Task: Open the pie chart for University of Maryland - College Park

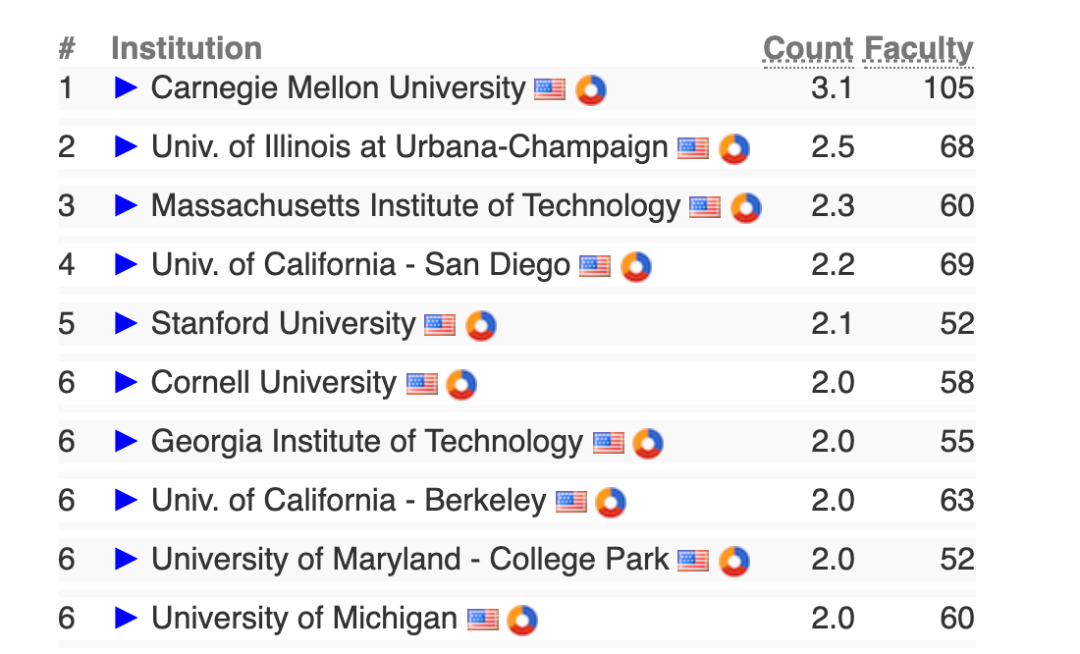Action: [734, 560]
